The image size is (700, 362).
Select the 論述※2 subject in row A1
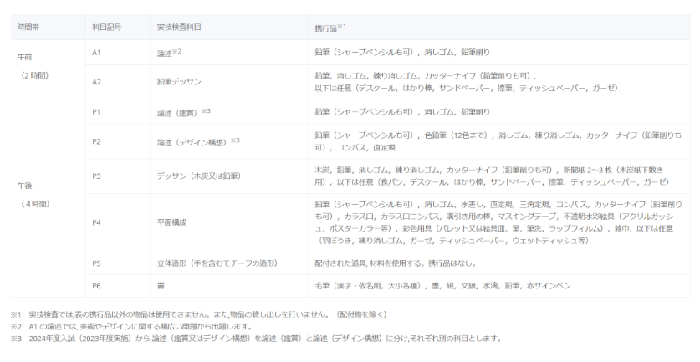(x=169, y=53)
